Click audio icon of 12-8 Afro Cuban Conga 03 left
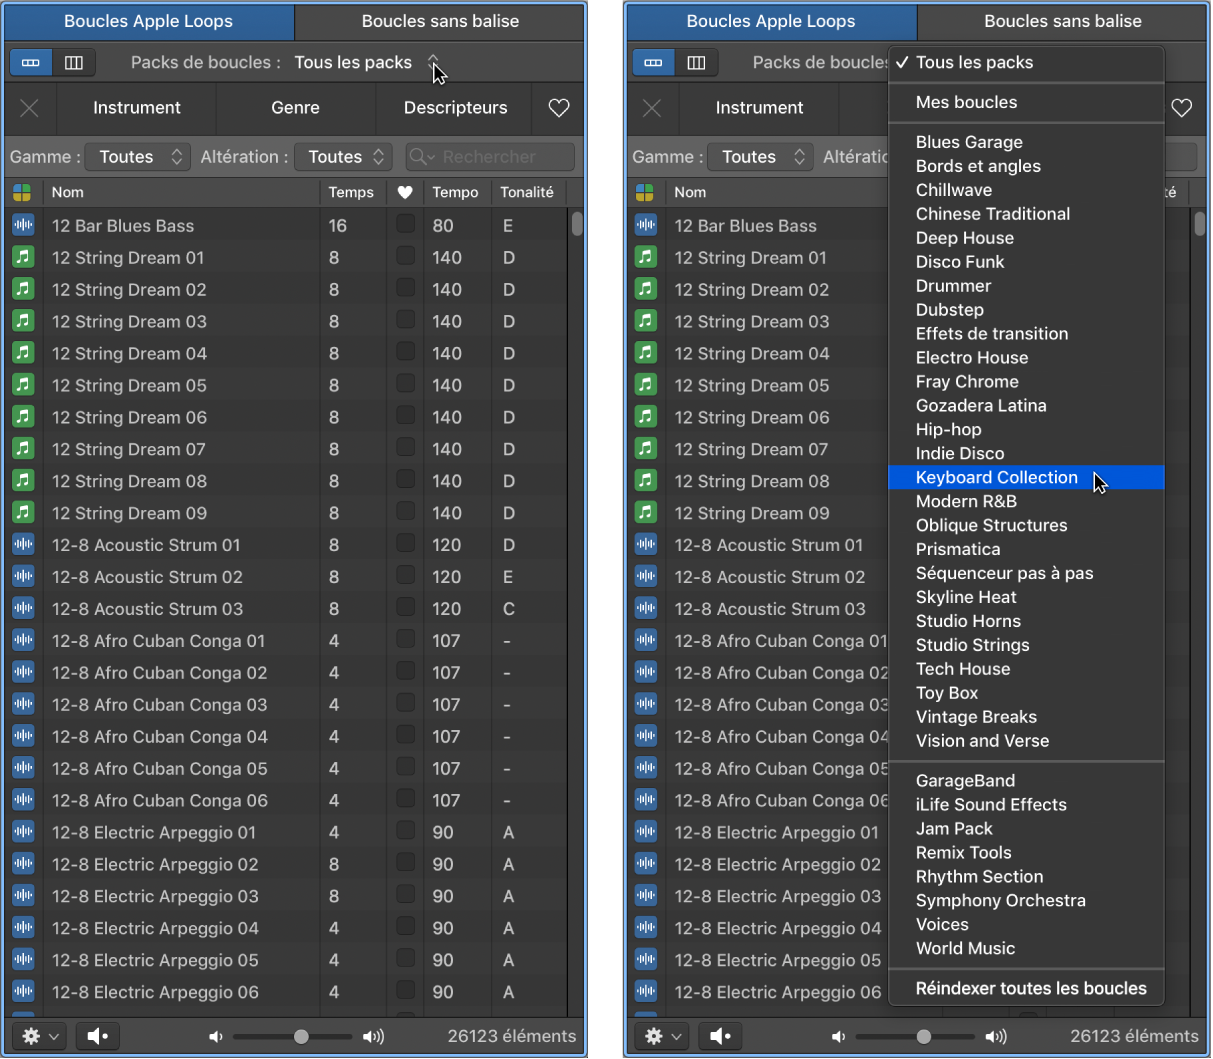1213x1059 pixels. (23, 704)
